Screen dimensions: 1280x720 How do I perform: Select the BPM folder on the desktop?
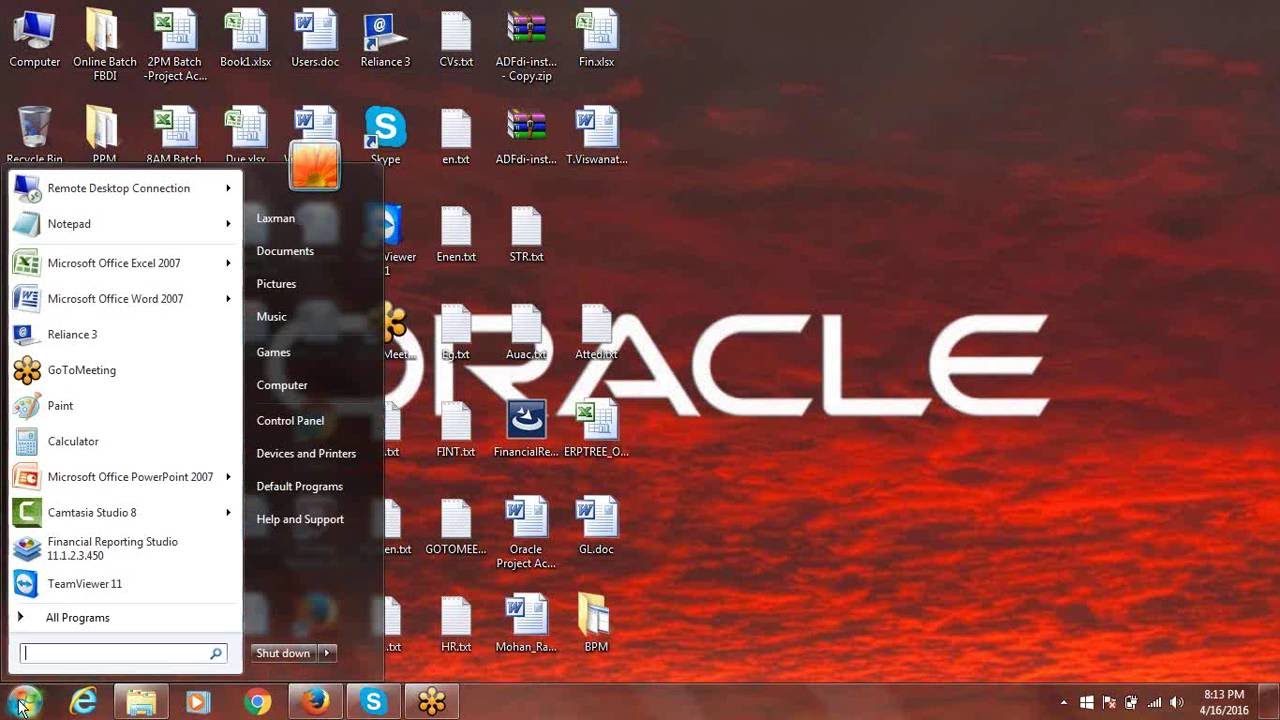596,624
